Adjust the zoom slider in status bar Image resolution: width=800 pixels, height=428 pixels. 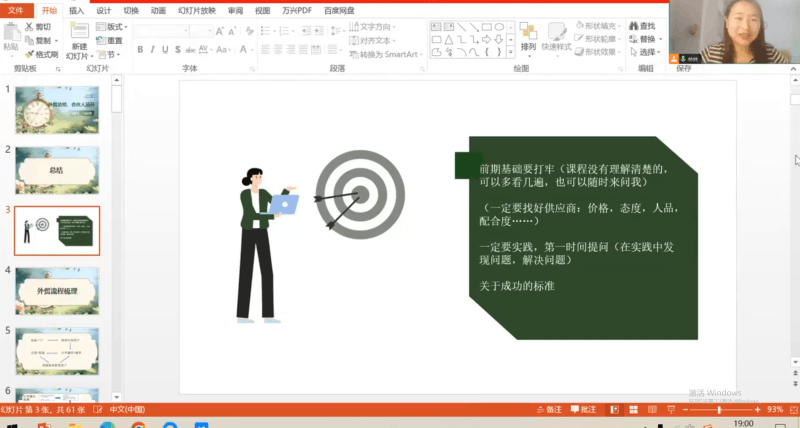point(718,410)
